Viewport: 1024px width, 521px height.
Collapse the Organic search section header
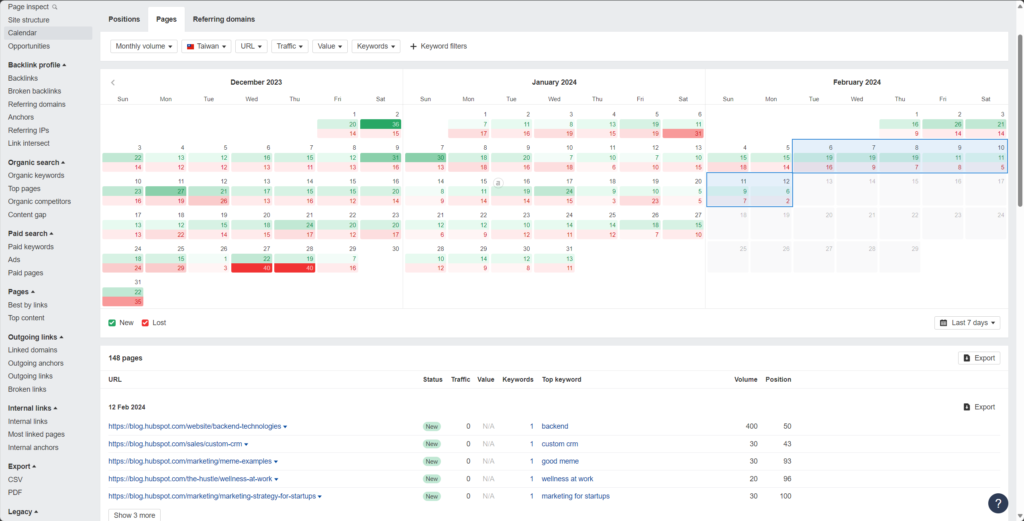[x=36, y=163]
